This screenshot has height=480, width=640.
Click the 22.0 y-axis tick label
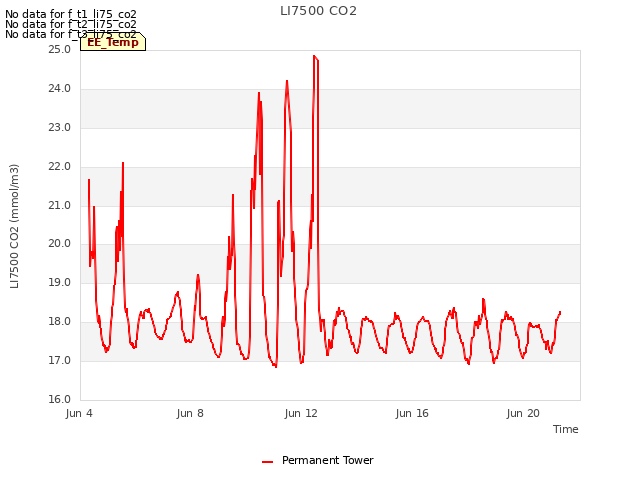(x=60, y=167)
